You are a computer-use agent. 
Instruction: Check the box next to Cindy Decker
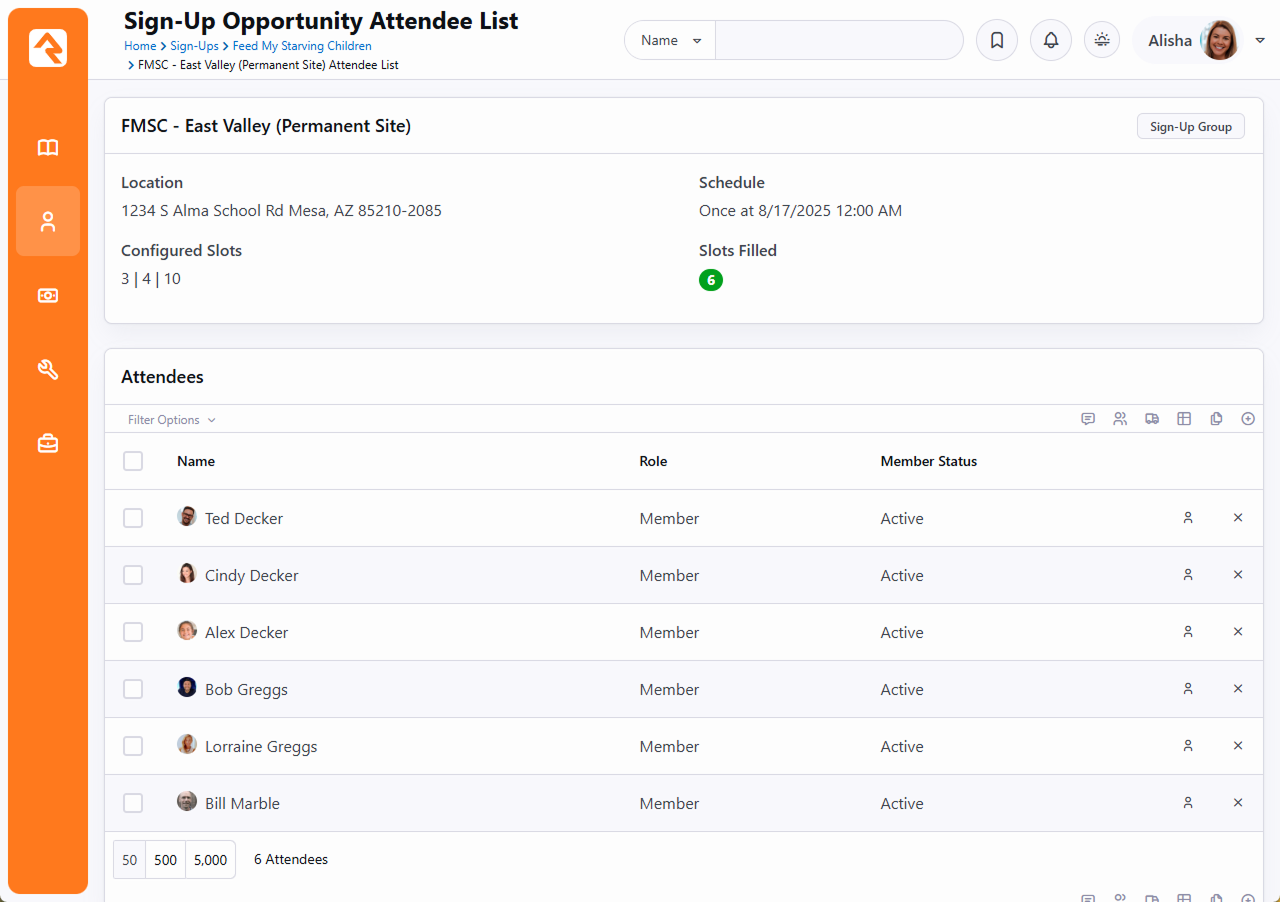coord(133,575)
